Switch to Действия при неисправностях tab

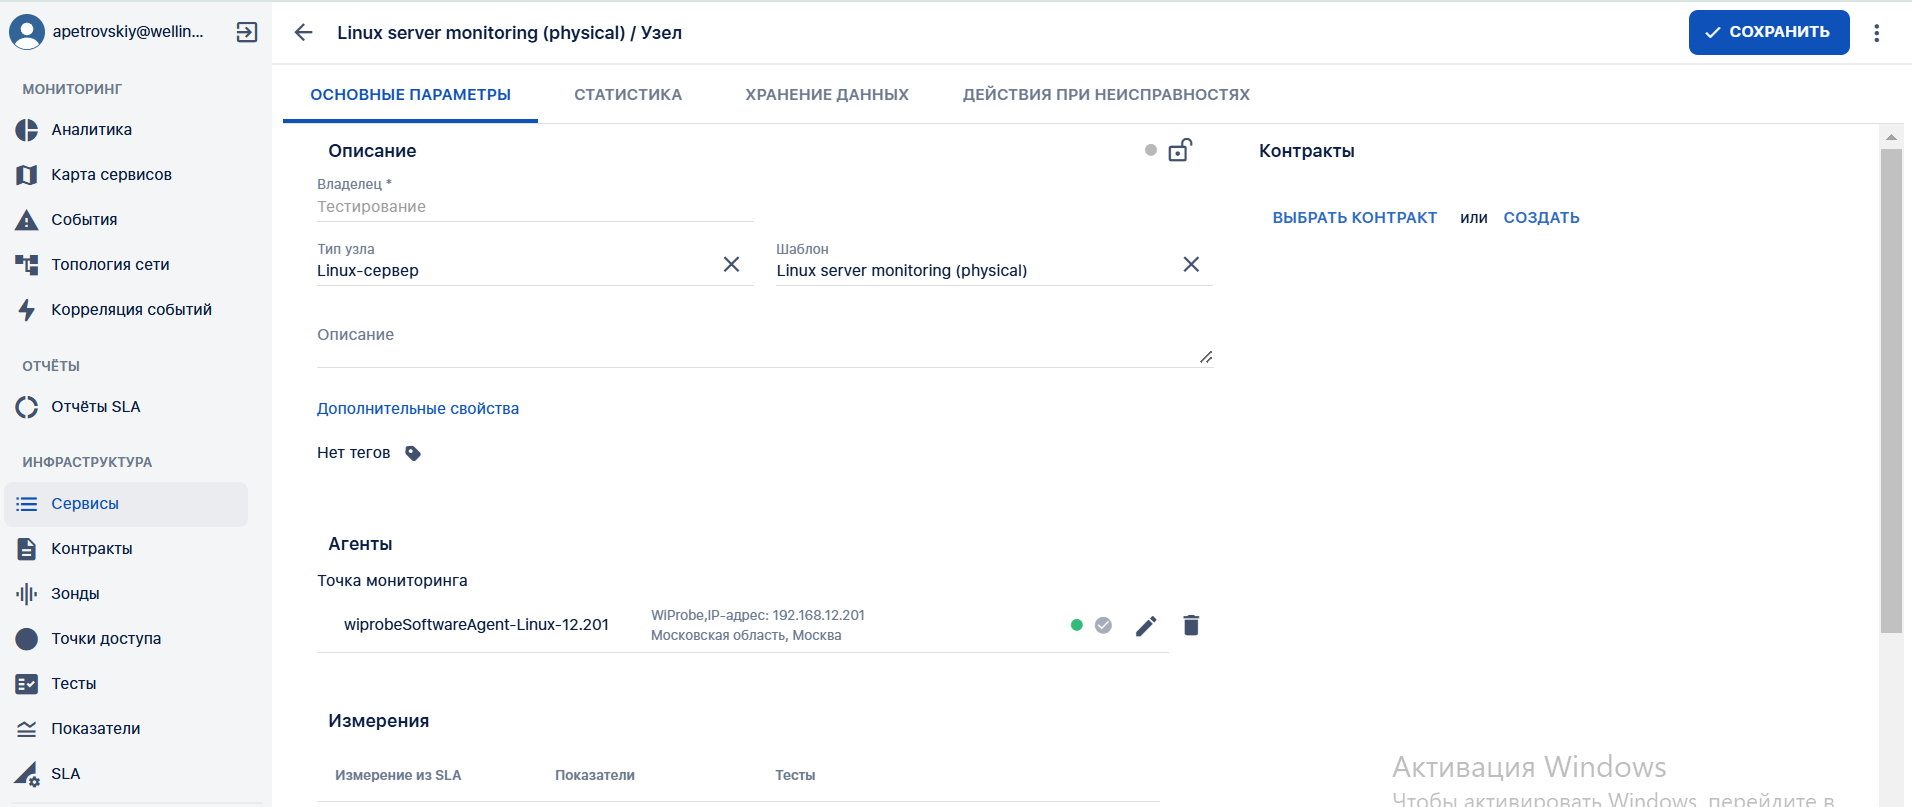1106,95
